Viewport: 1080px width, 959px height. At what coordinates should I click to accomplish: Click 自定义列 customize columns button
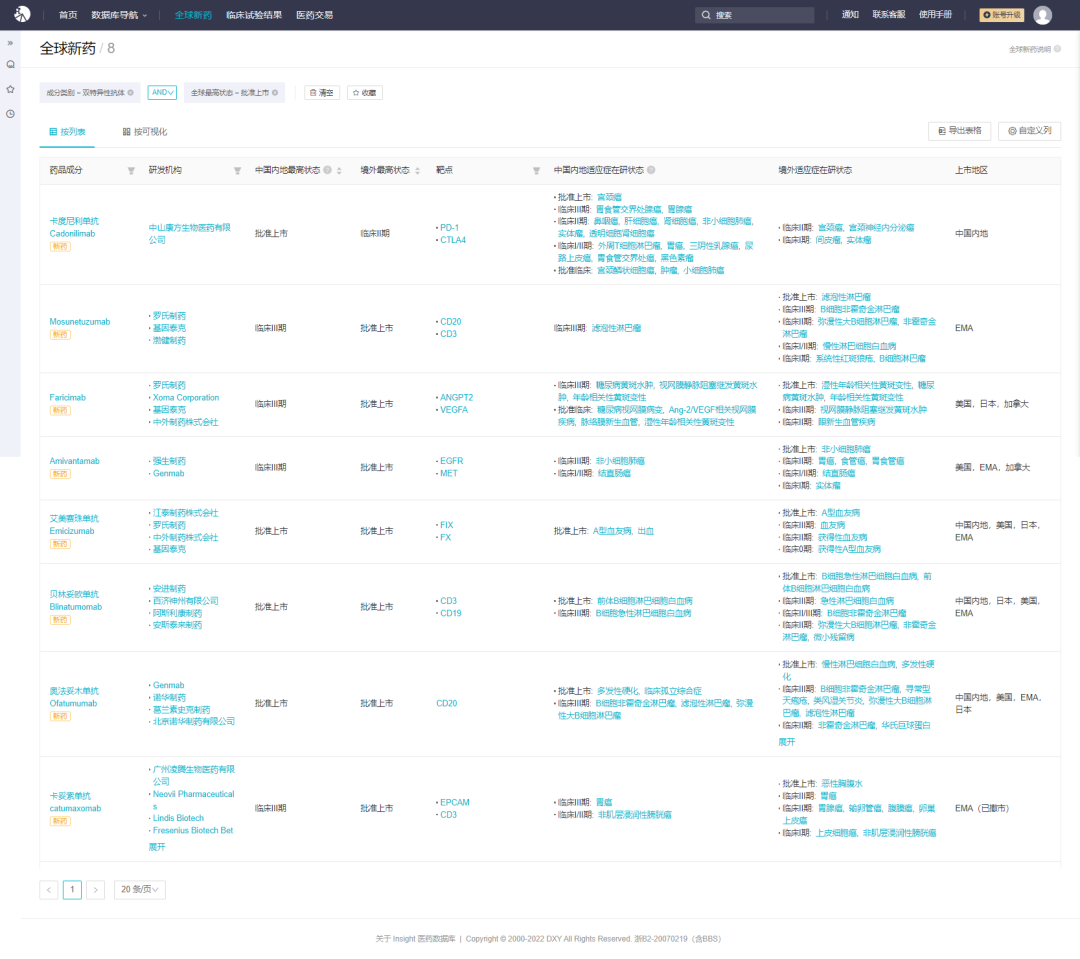1030,131
